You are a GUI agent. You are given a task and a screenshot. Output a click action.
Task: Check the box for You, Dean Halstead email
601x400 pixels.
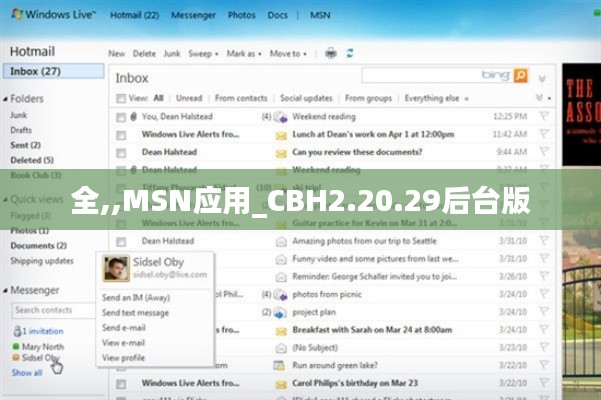click(x=121, y=117)
